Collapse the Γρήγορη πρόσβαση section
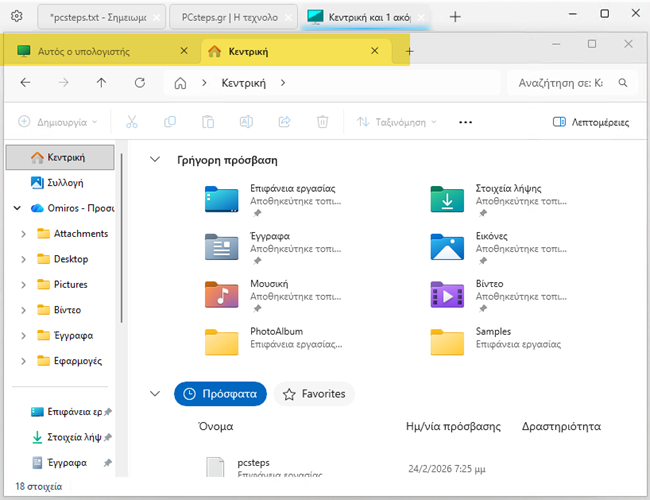 pos(155,160)
